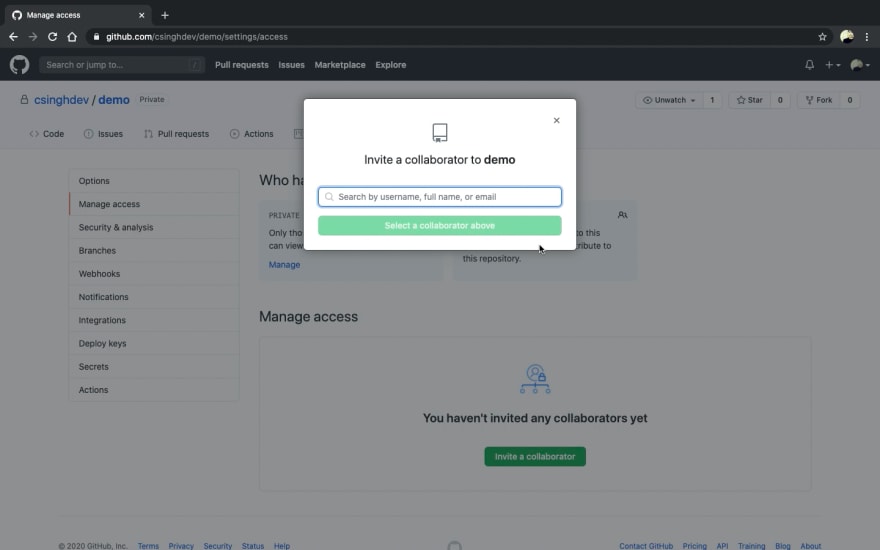880x550 pixels.
Task: Open the Unwatch dropdown
Action: (669, 100)
